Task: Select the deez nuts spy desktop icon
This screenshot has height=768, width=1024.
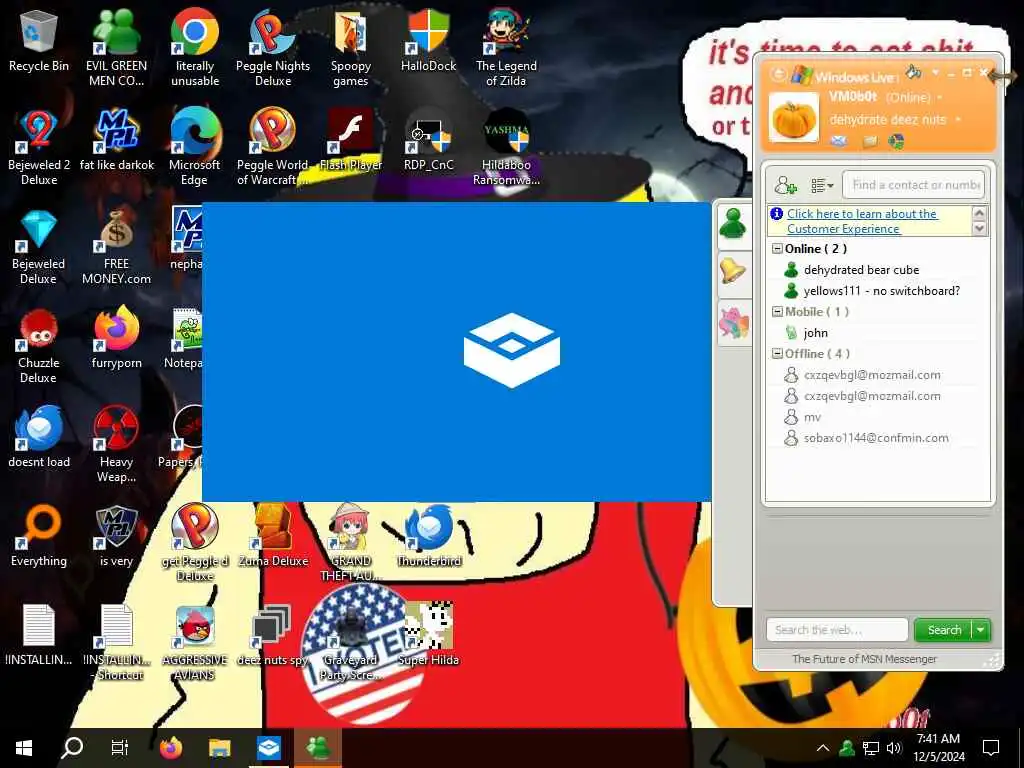Action: pyautogui.click(x=273, y=635)
